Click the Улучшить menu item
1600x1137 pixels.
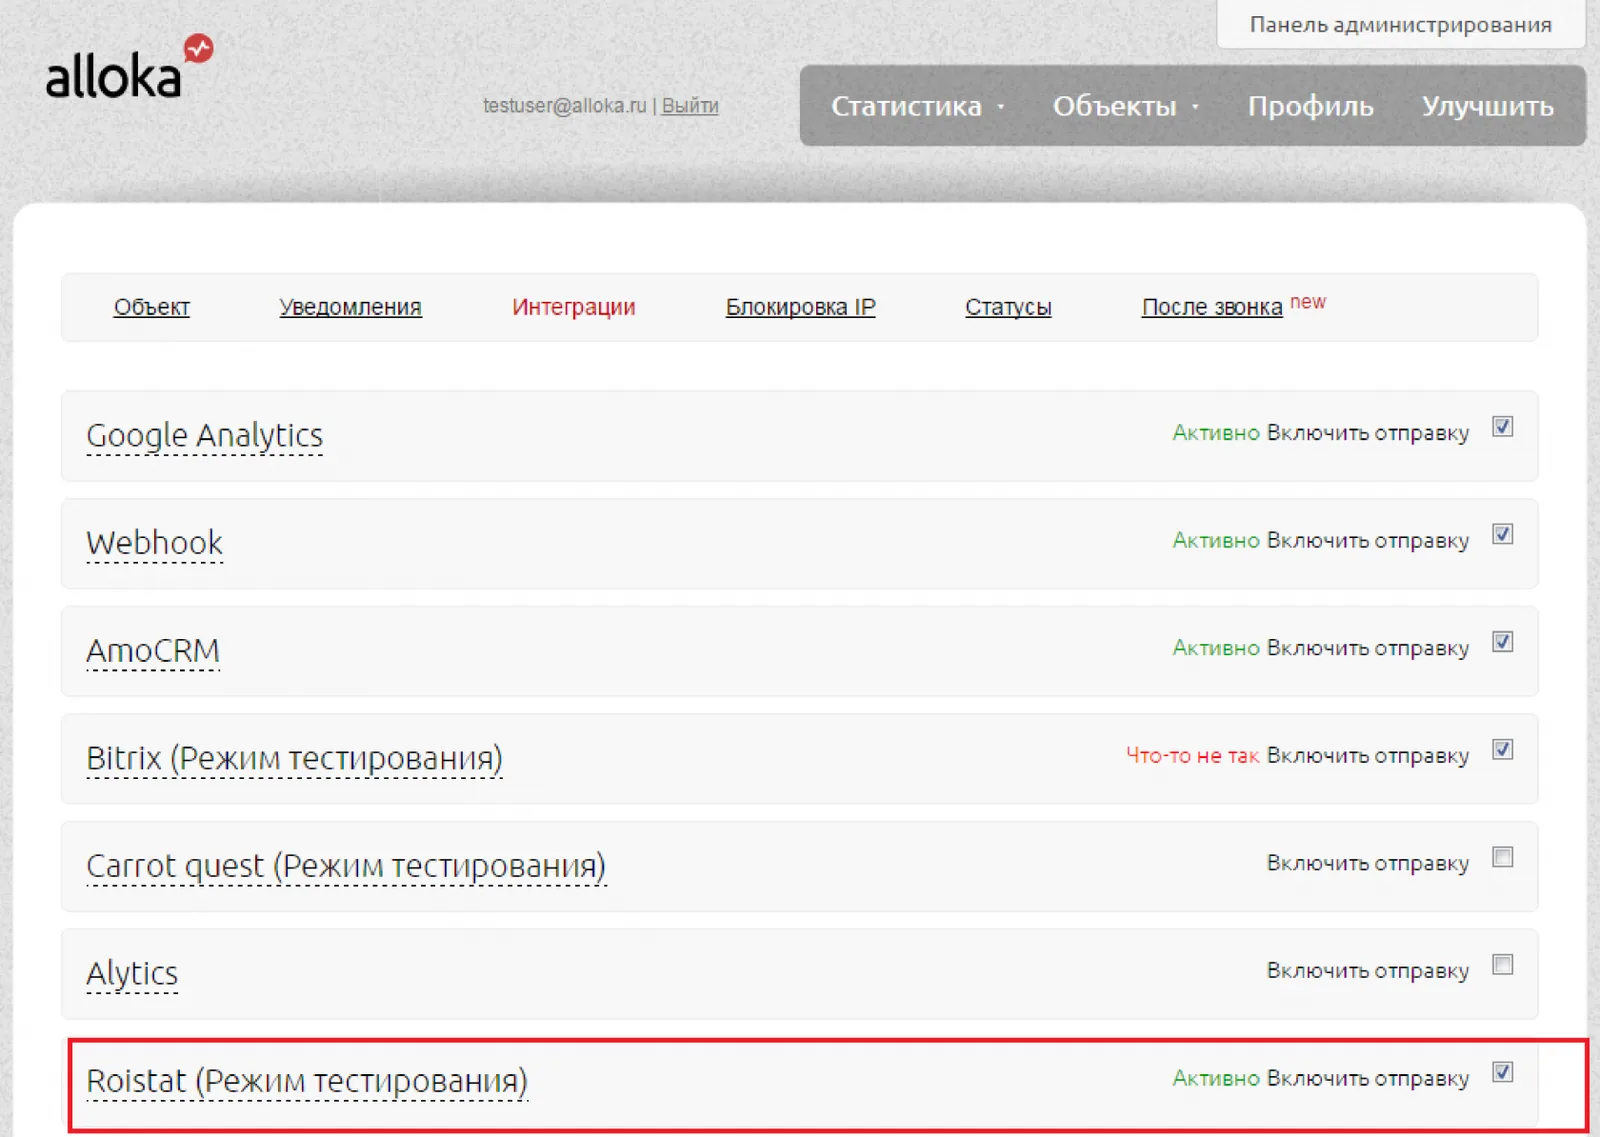(1487, 106)
